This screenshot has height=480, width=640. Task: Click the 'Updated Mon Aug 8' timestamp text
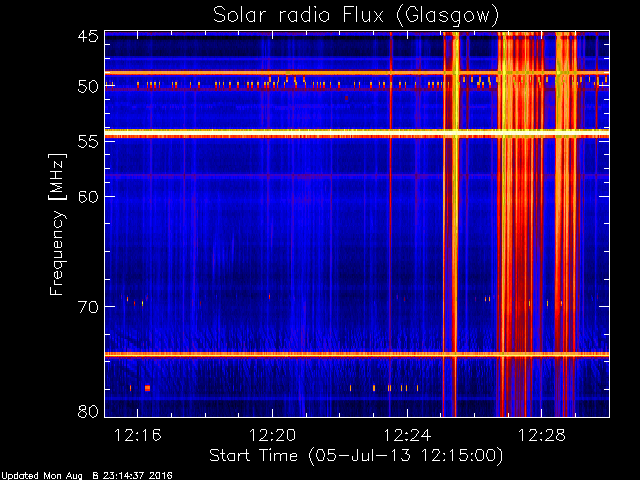click(87, 476)
